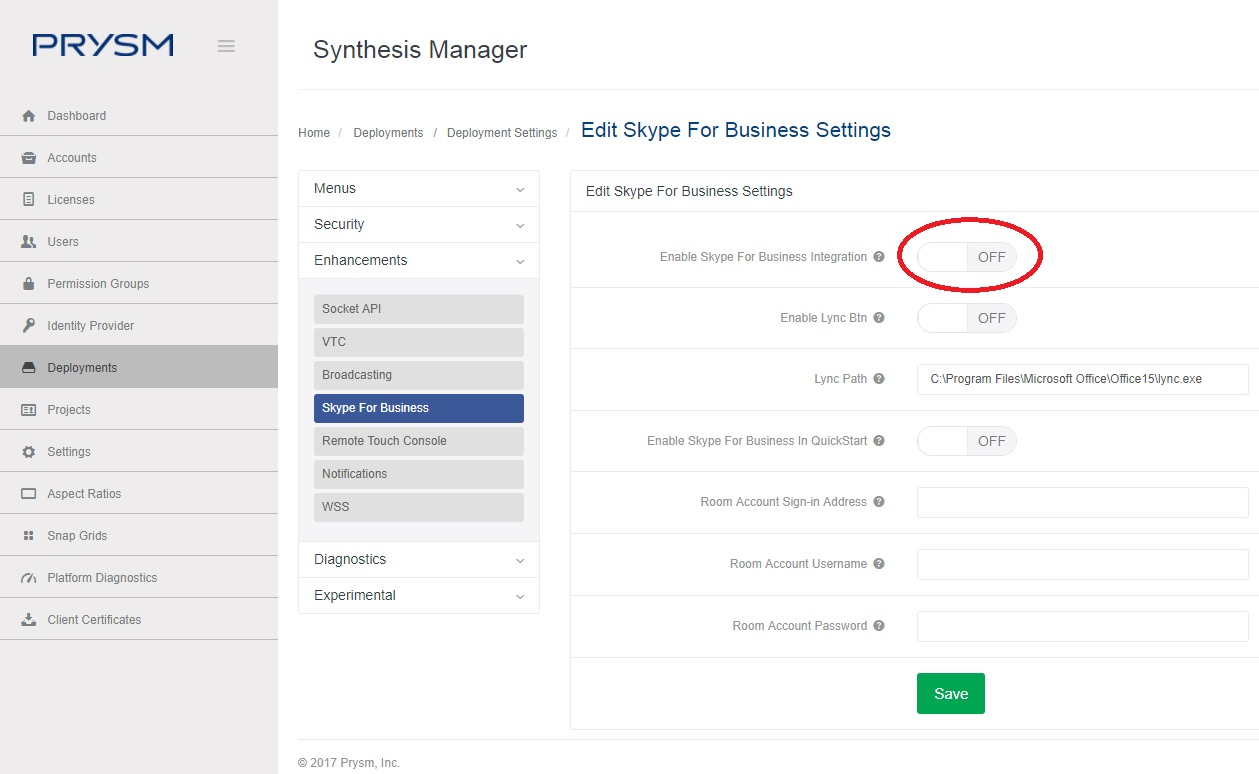Viewport: 1259px width, 774px height.
Task: Expand the Diagnostics section chevron
Action: [x=520, y=560]
